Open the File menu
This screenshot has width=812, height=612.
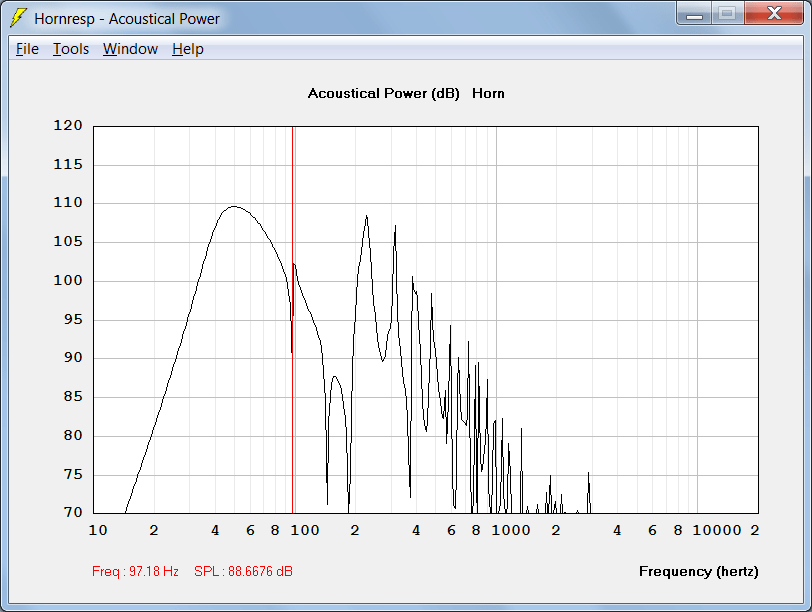27,49
